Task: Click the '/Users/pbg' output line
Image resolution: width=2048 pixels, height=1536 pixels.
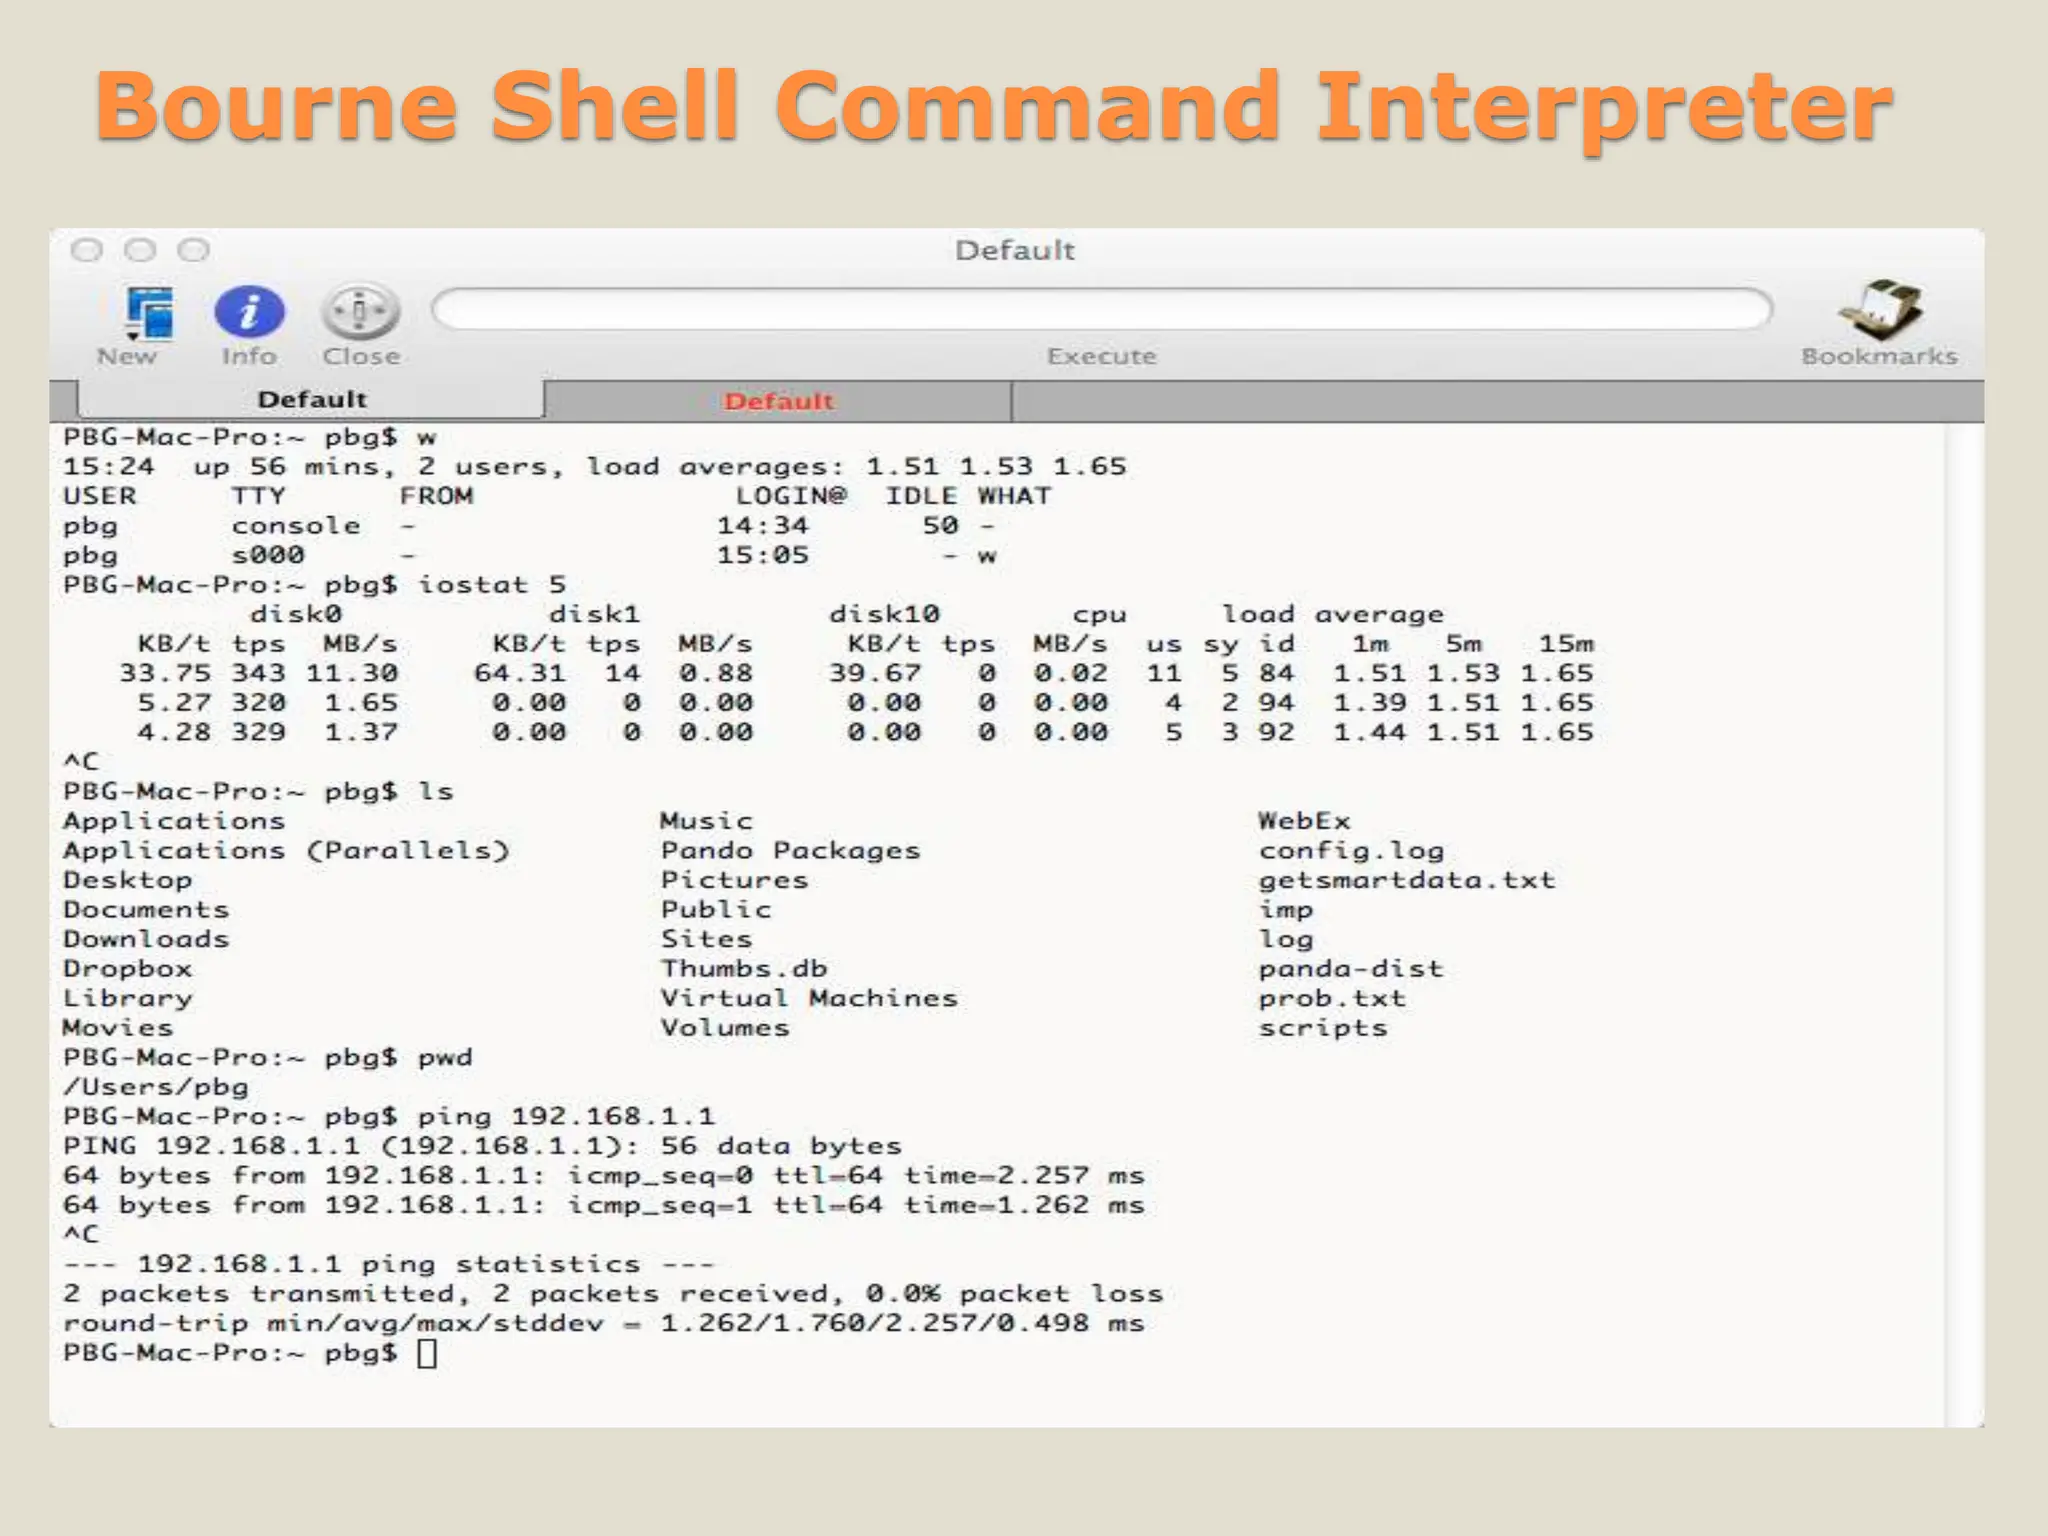Action: (x=156, y=1087)
